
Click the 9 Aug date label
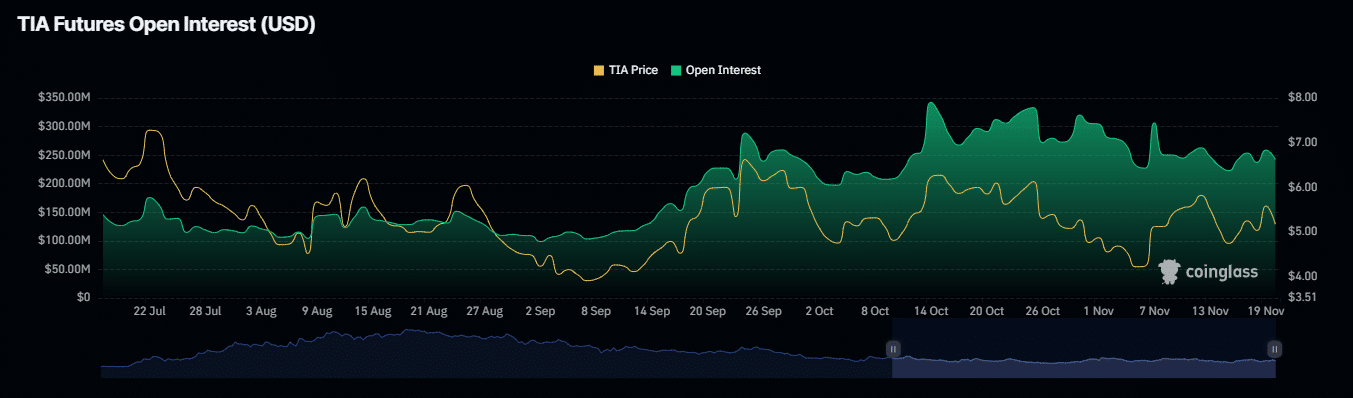coord(317,311)
